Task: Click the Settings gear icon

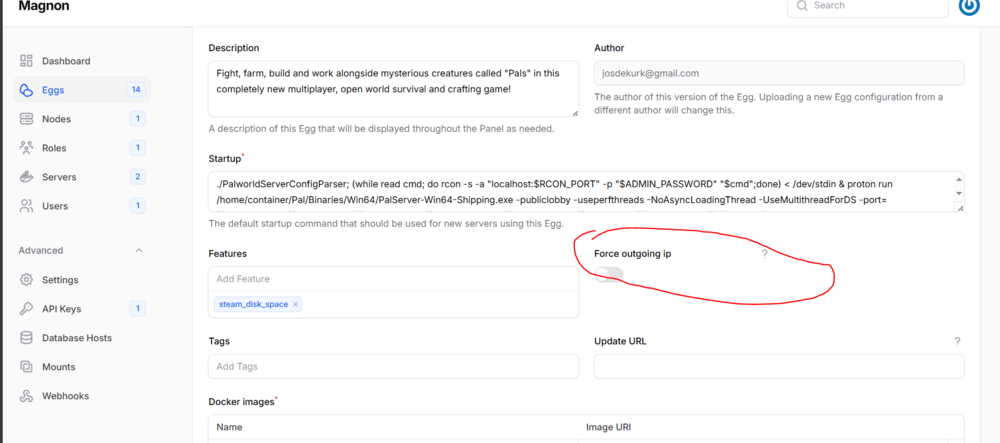Action: pyautogui.click(x=26, y=280)
